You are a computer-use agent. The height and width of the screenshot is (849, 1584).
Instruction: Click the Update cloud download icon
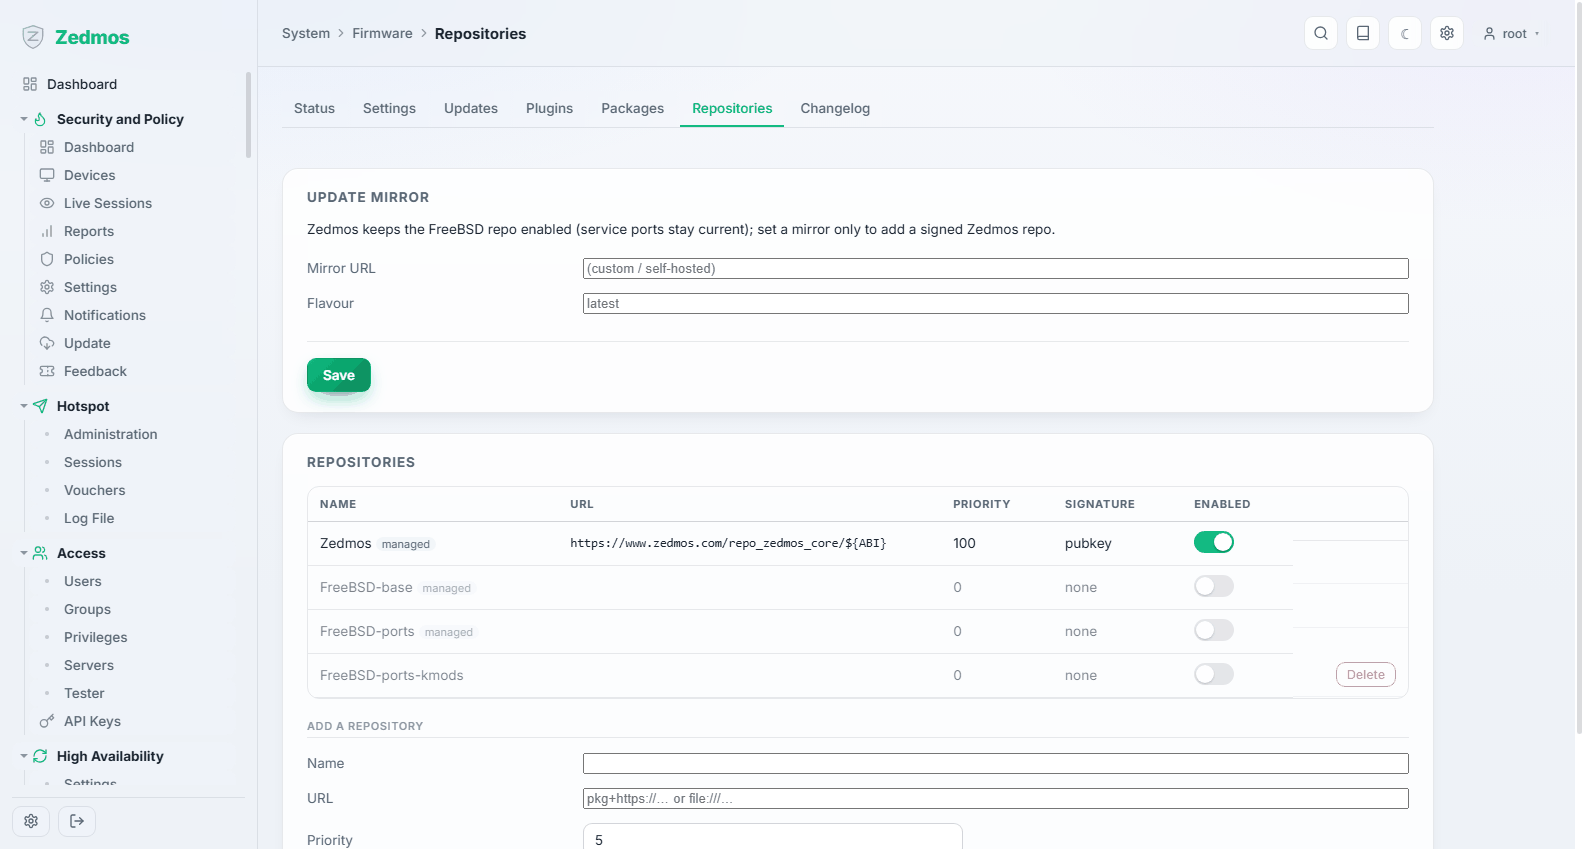click(x=47, y=343)
